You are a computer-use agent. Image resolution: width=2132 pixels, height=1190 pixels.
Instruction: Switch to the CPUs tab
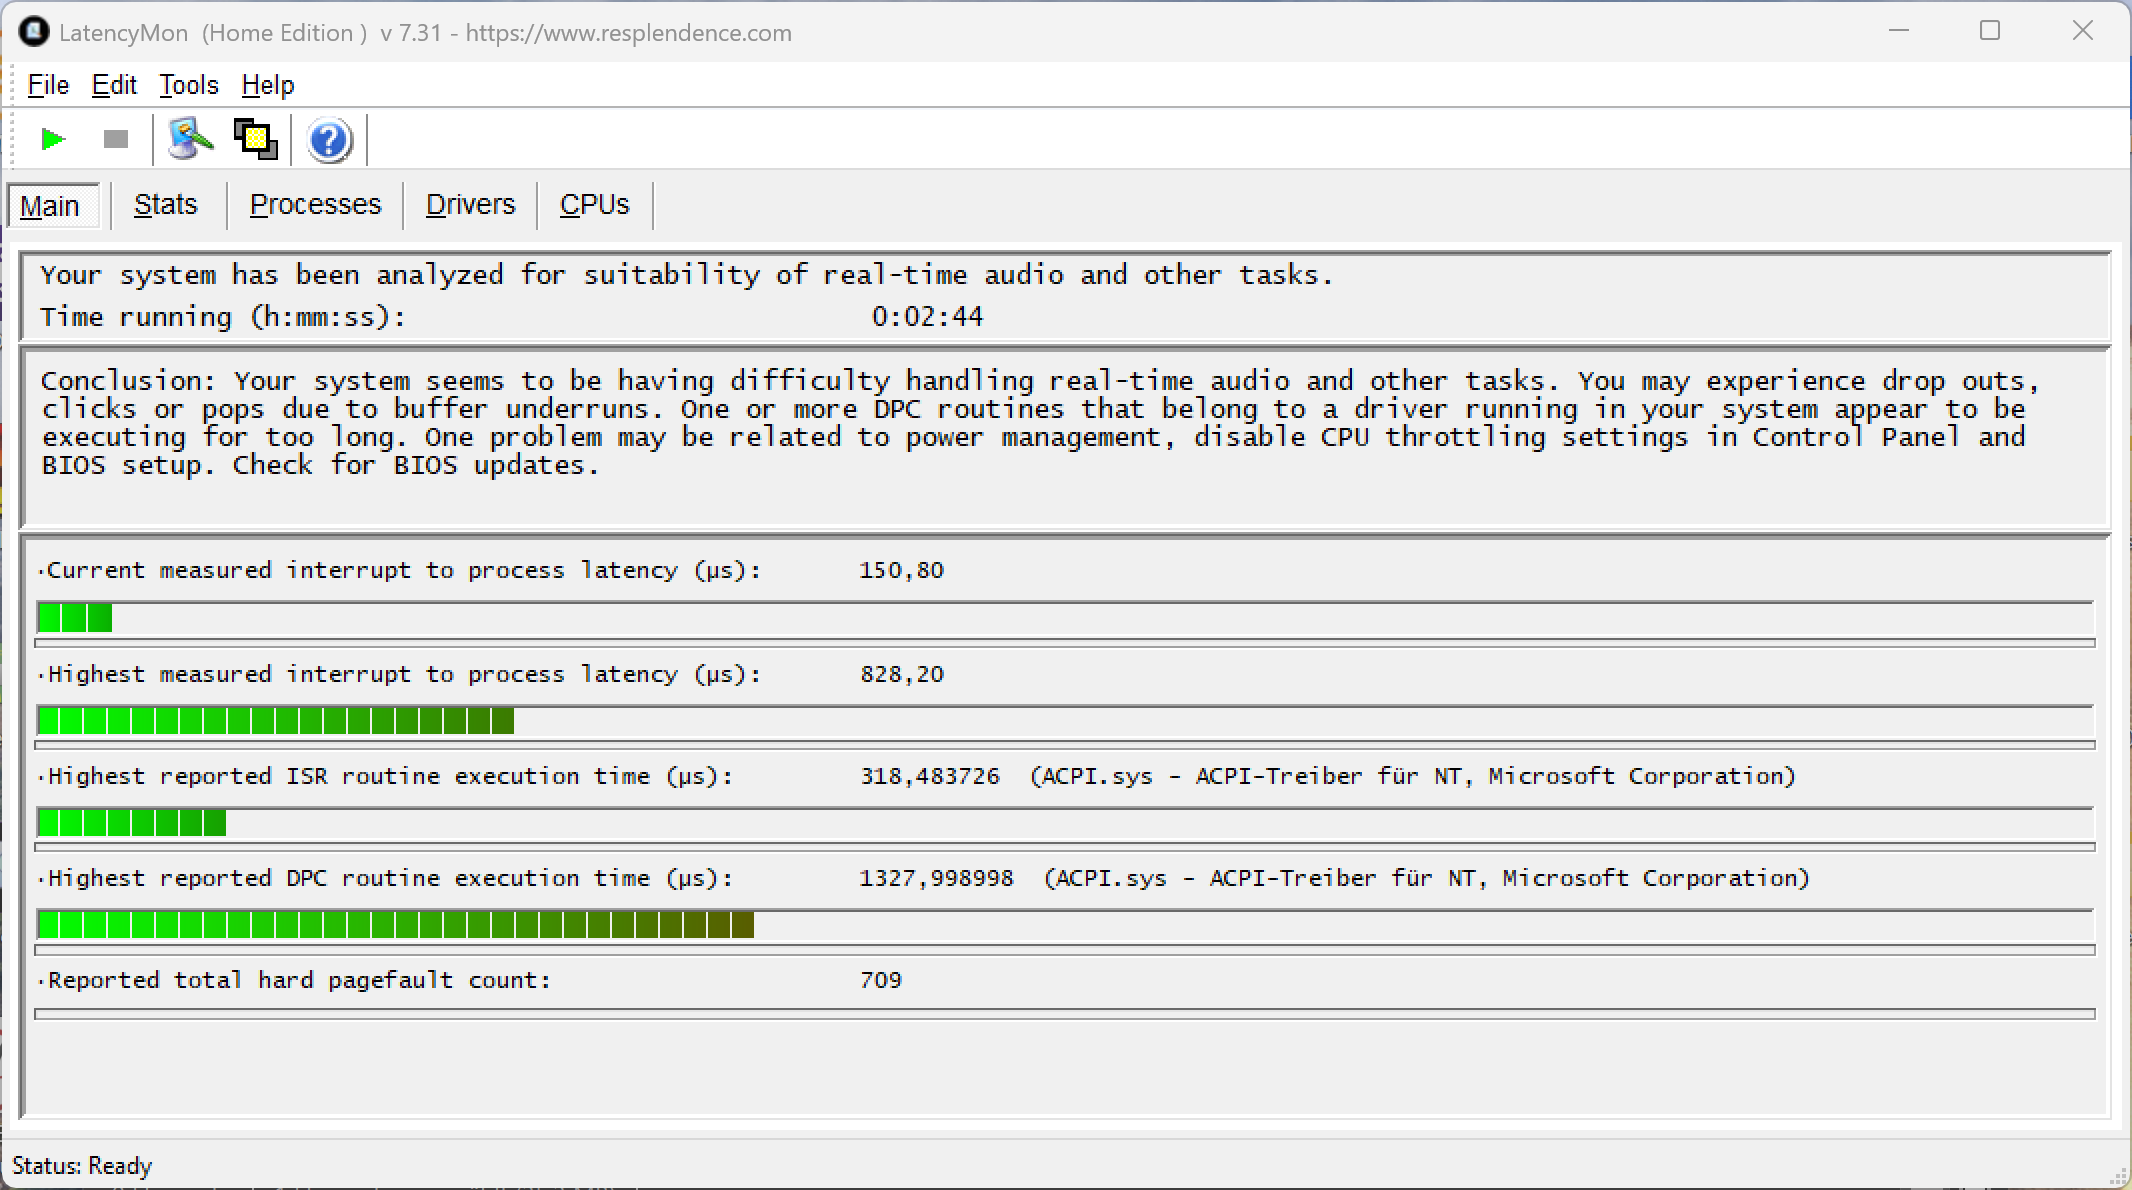pyautogui.click(x=594, y=205)
